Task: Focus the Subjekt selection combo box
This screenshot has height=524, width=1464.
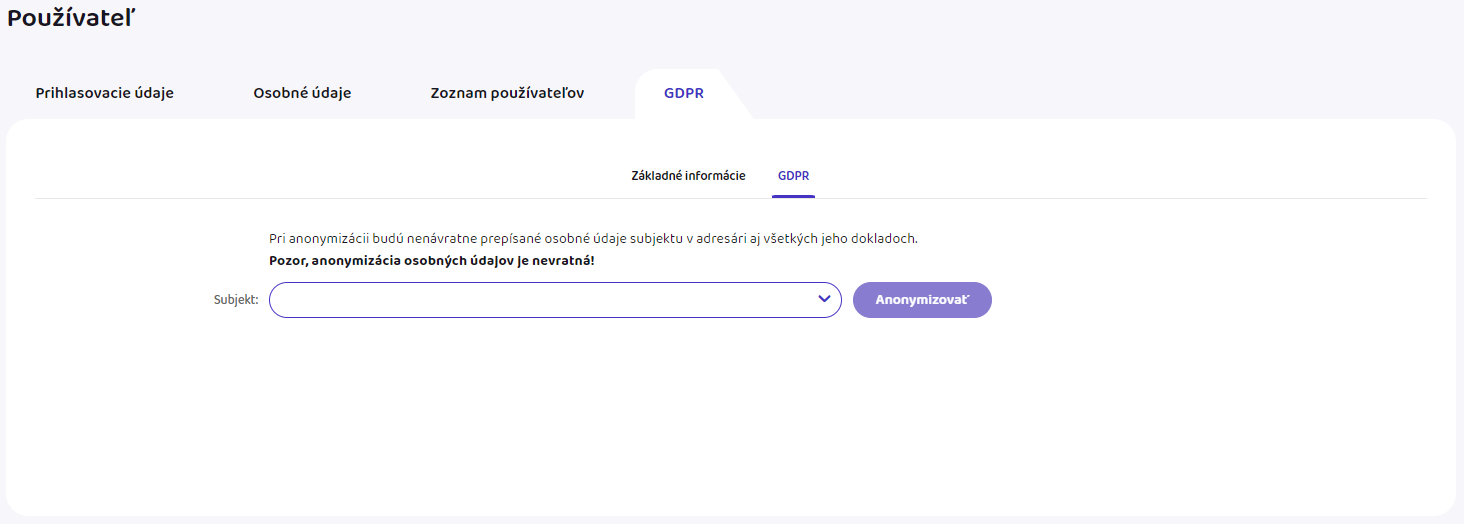Action: coord(540,300)
